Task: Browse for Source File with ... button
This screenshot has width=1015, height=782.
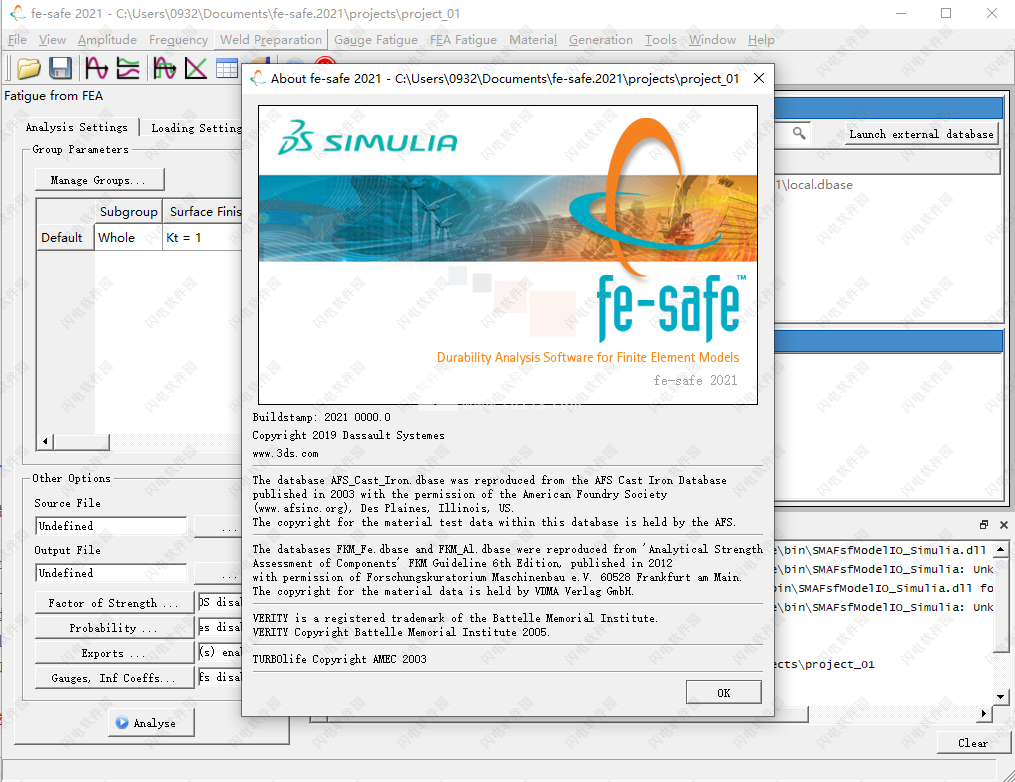Action: (220, 527)
